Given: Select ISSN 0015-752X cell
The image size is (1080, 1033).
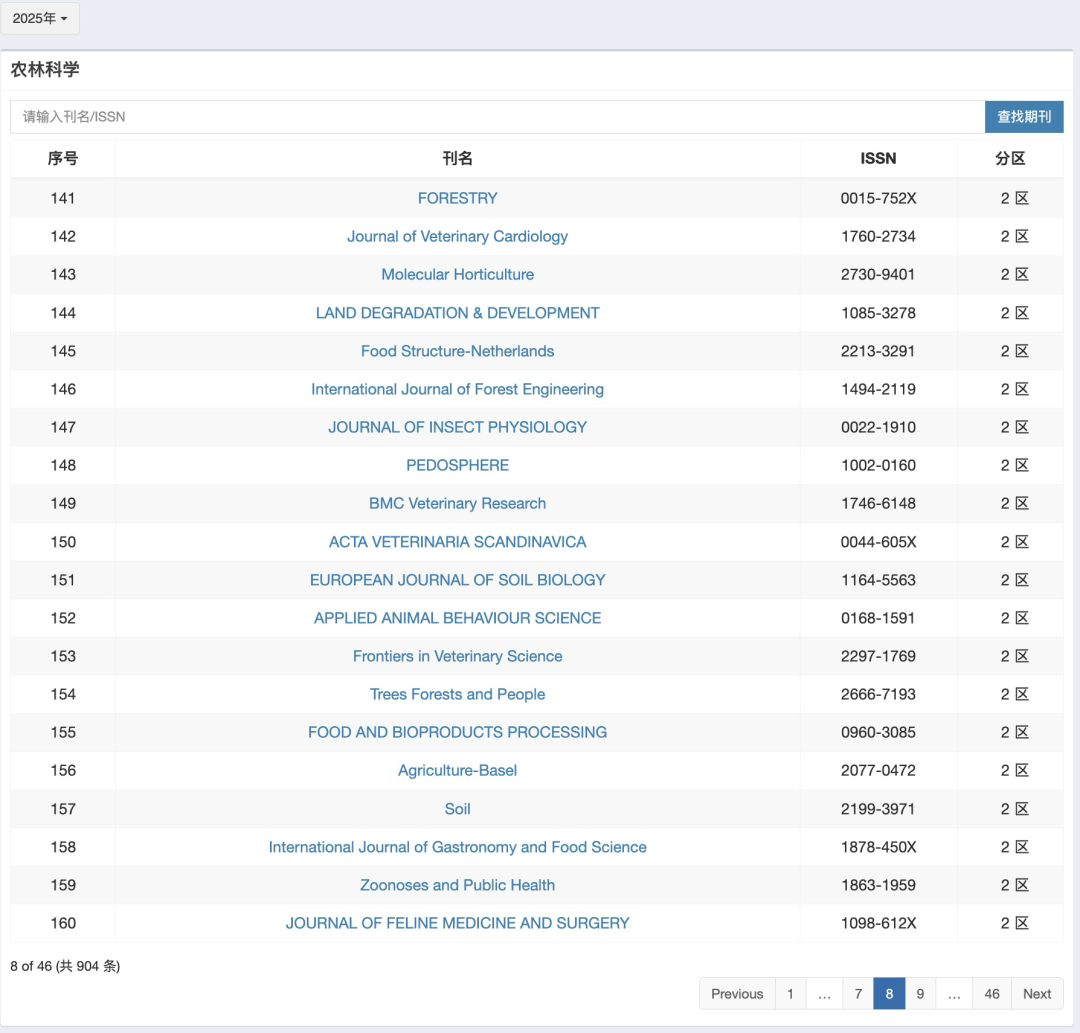Looking at the screenshot, I should (878, 198).
